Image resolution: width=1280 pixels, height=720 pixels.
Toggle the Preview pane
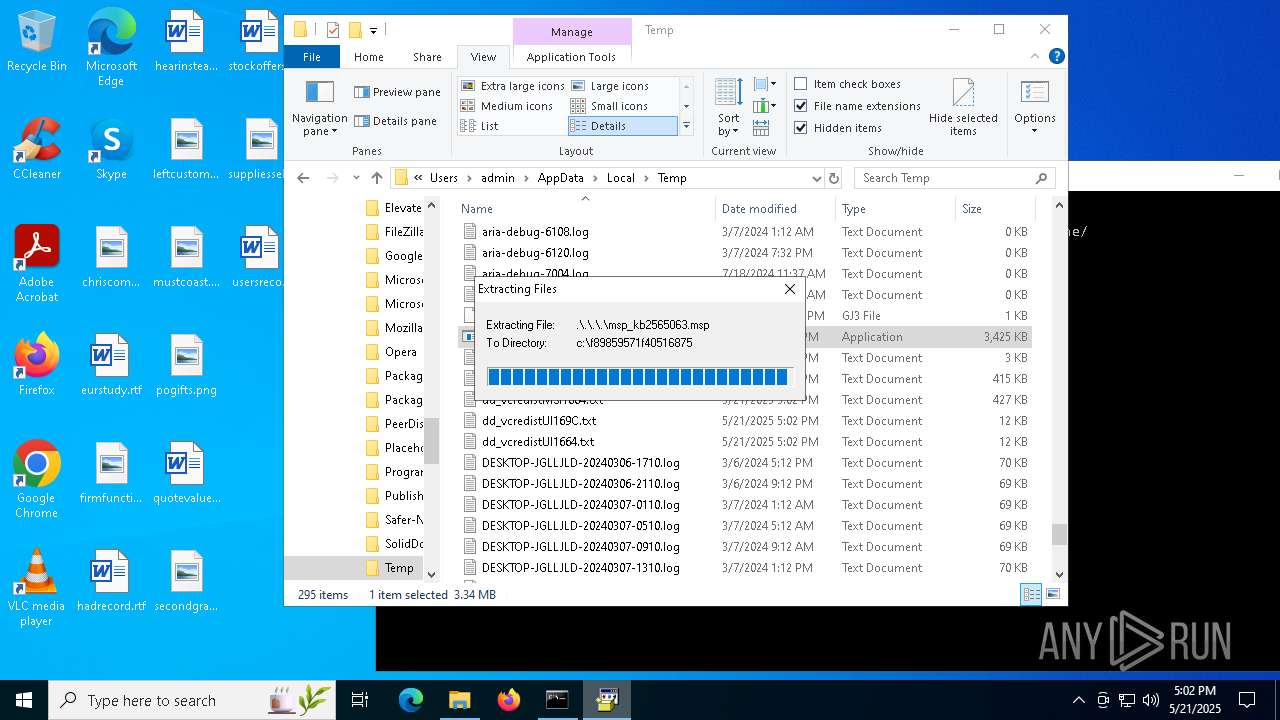[x=397, y=92]
